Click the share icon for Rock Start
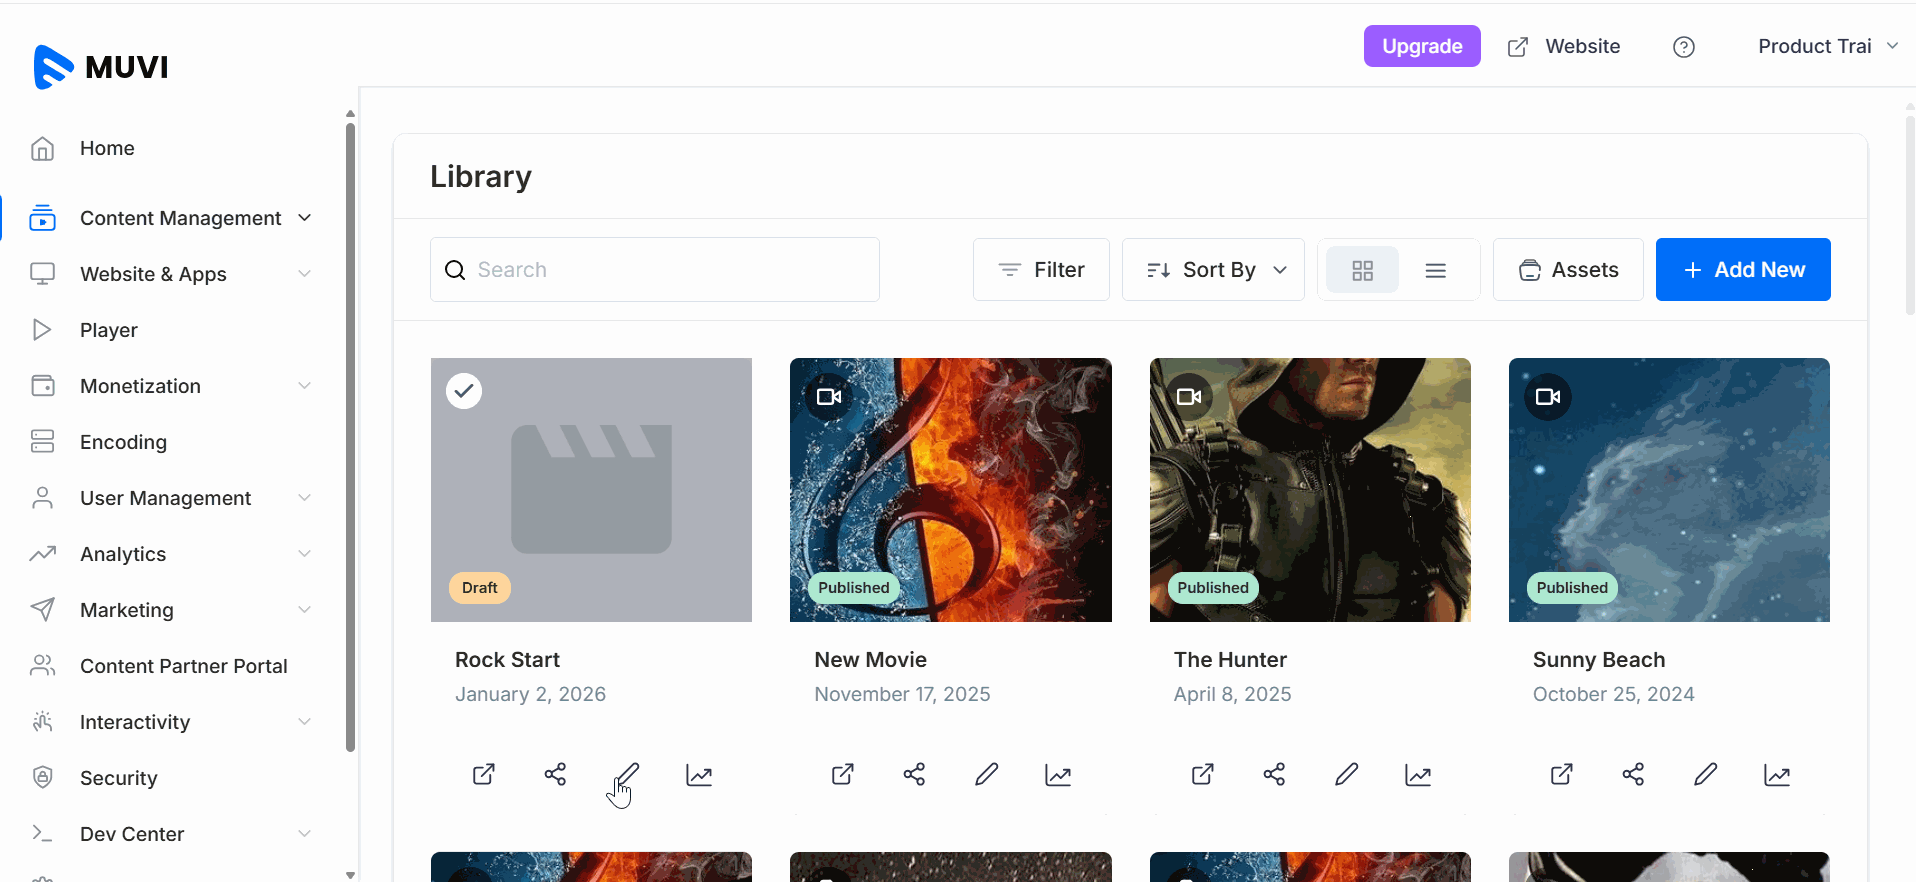This screenshot has height=882, width=1916. [555, 775]
